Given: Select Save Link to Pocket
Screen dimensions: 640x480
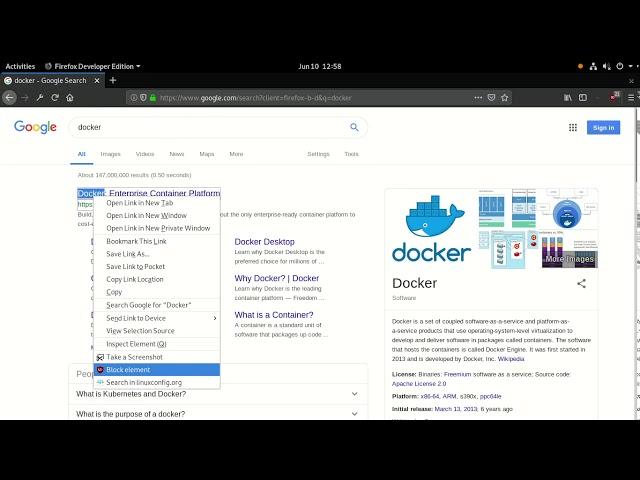Looking at the screenshot, I should 157,267.
